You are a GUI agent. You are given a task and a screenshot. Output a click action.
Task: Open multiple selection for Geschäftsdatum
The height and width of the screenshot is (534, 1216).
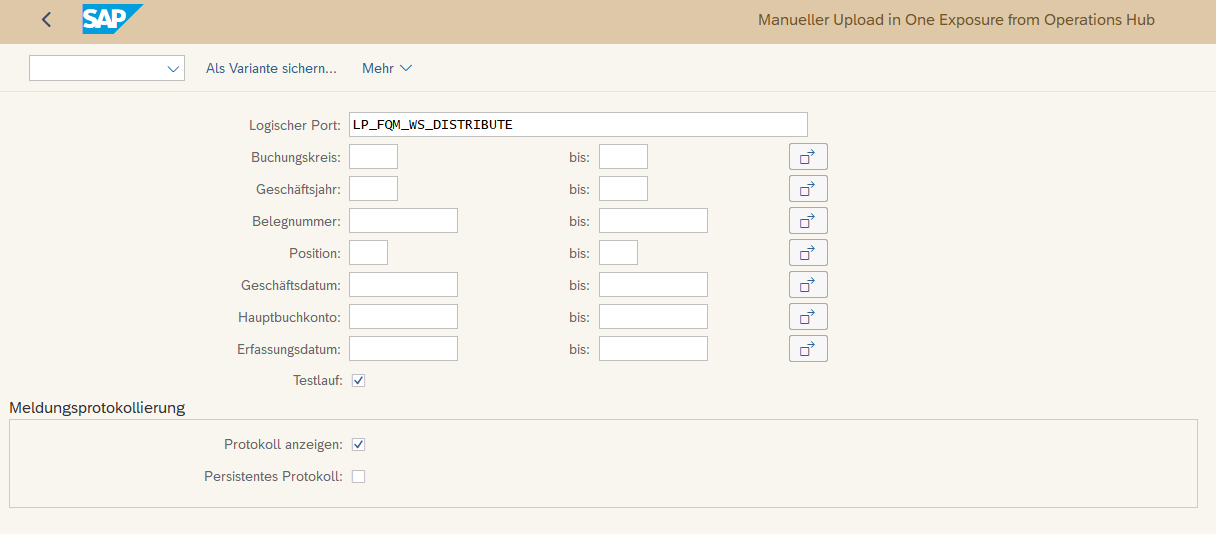[808, 285]
